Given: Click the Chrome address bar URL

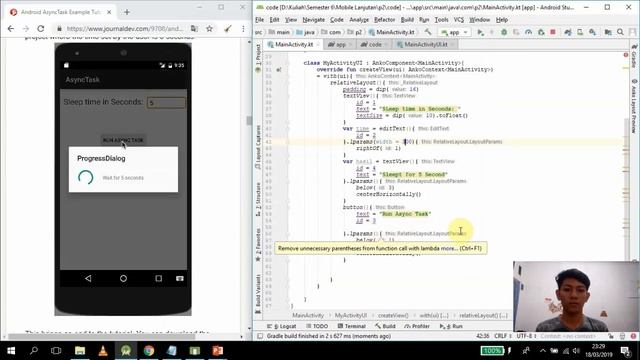Looking at the screenshot, I should coord(124,29).
